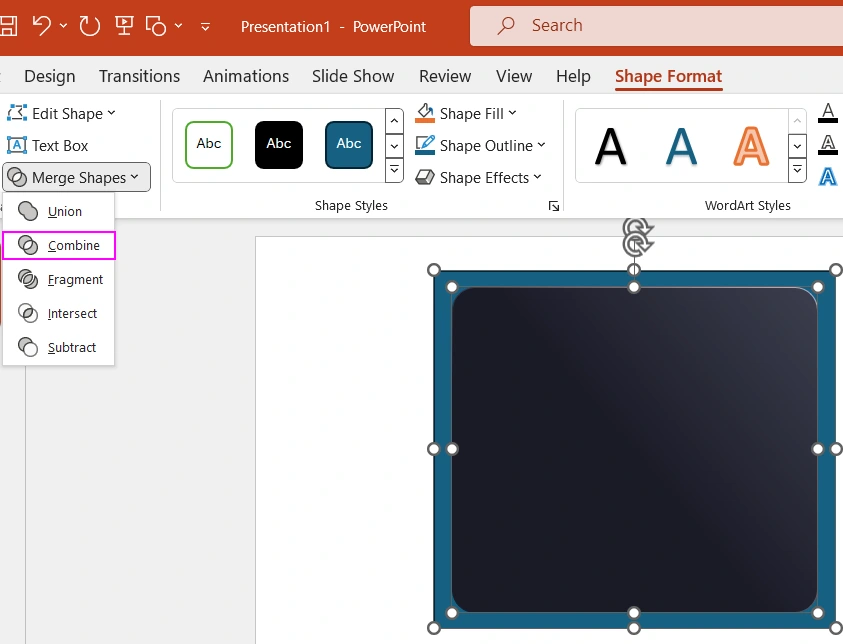Click the Shape Outline pen icon
Viewport: 843px width, 644px height.
click(x=425, y=145)
